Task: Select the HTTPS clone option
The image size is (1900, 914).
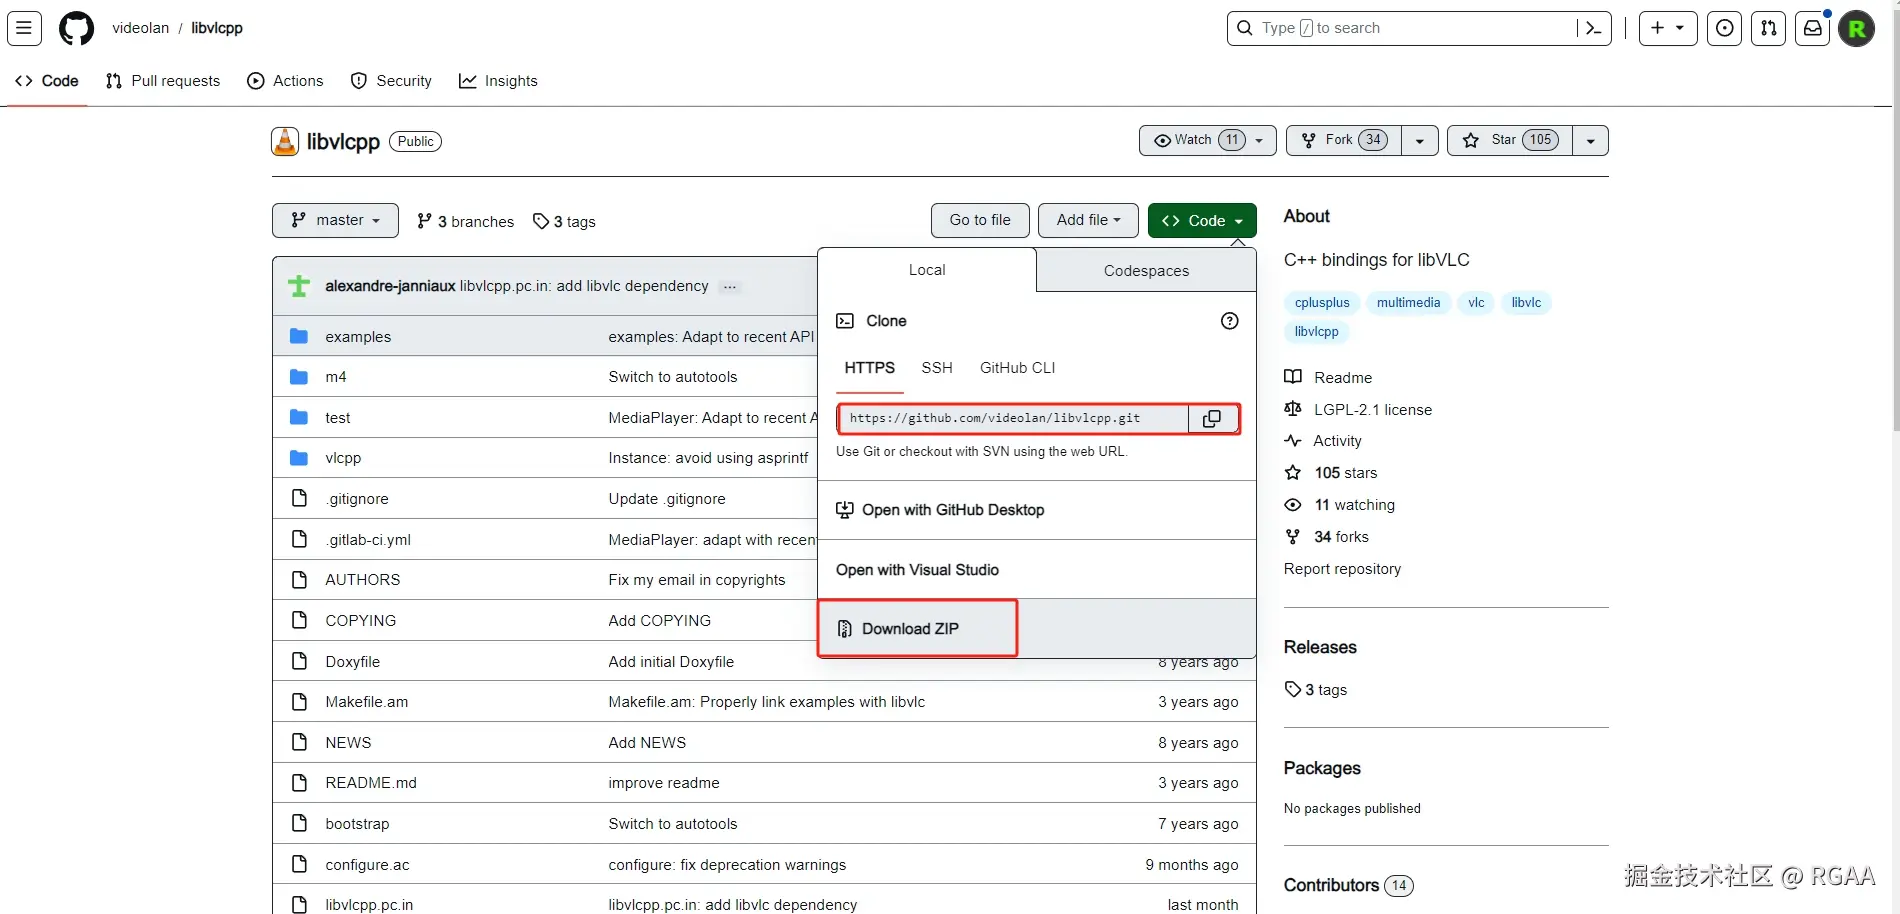Action: [x=870, y=368]
